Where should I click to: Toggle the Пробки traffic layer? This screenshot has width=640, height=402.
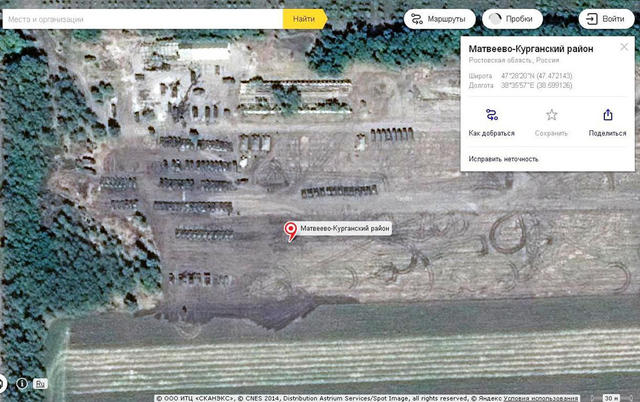512,19
